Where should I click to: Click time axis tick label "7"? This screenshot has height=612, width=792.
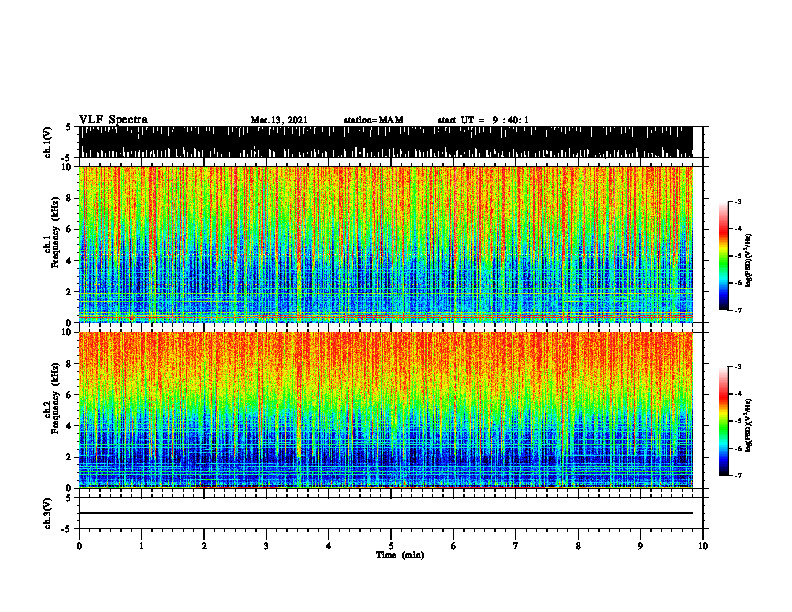coord(516,546)
